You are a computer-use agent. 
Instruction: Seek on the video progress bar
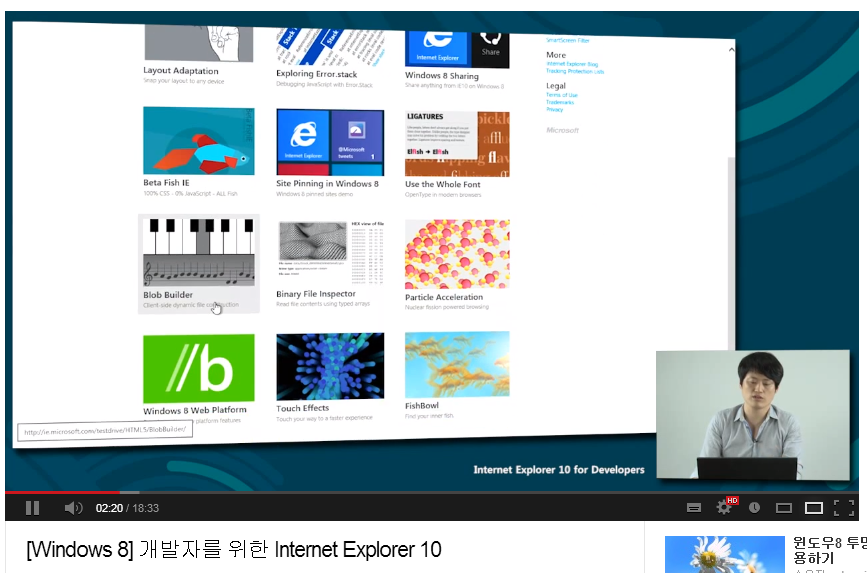431,492
